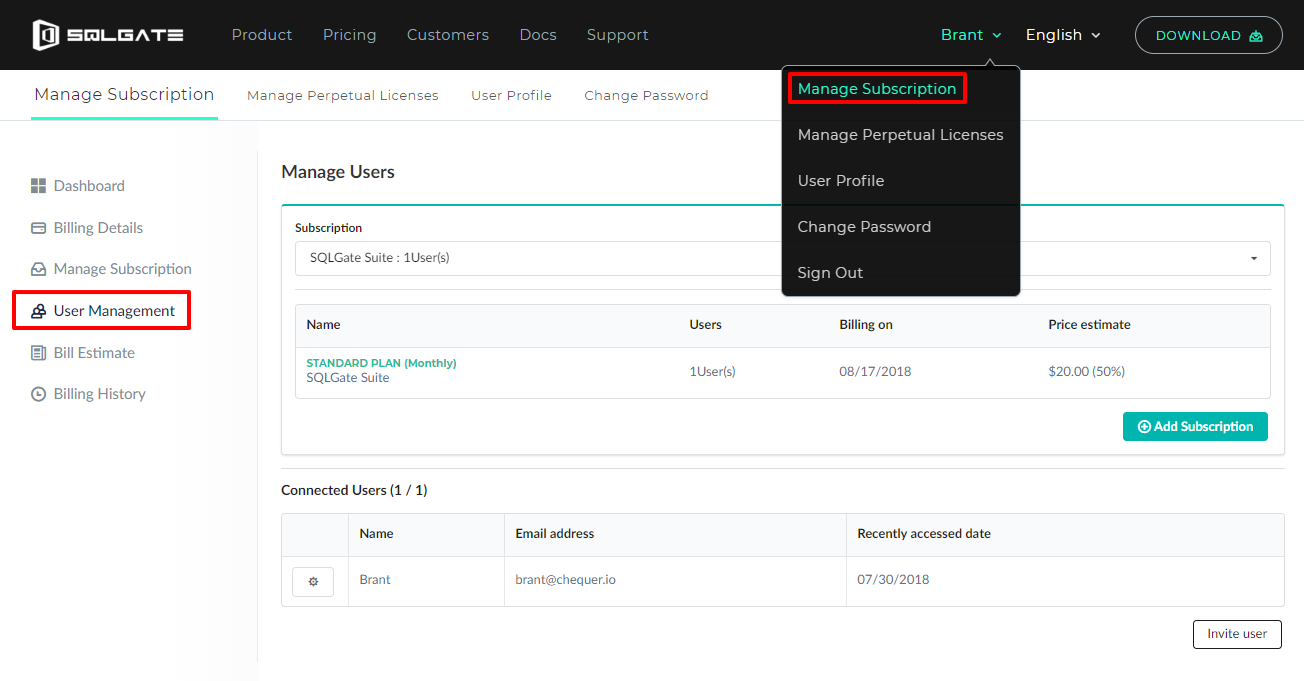Open the Change Password tab
1304x681 pixels.
point(646,96)
